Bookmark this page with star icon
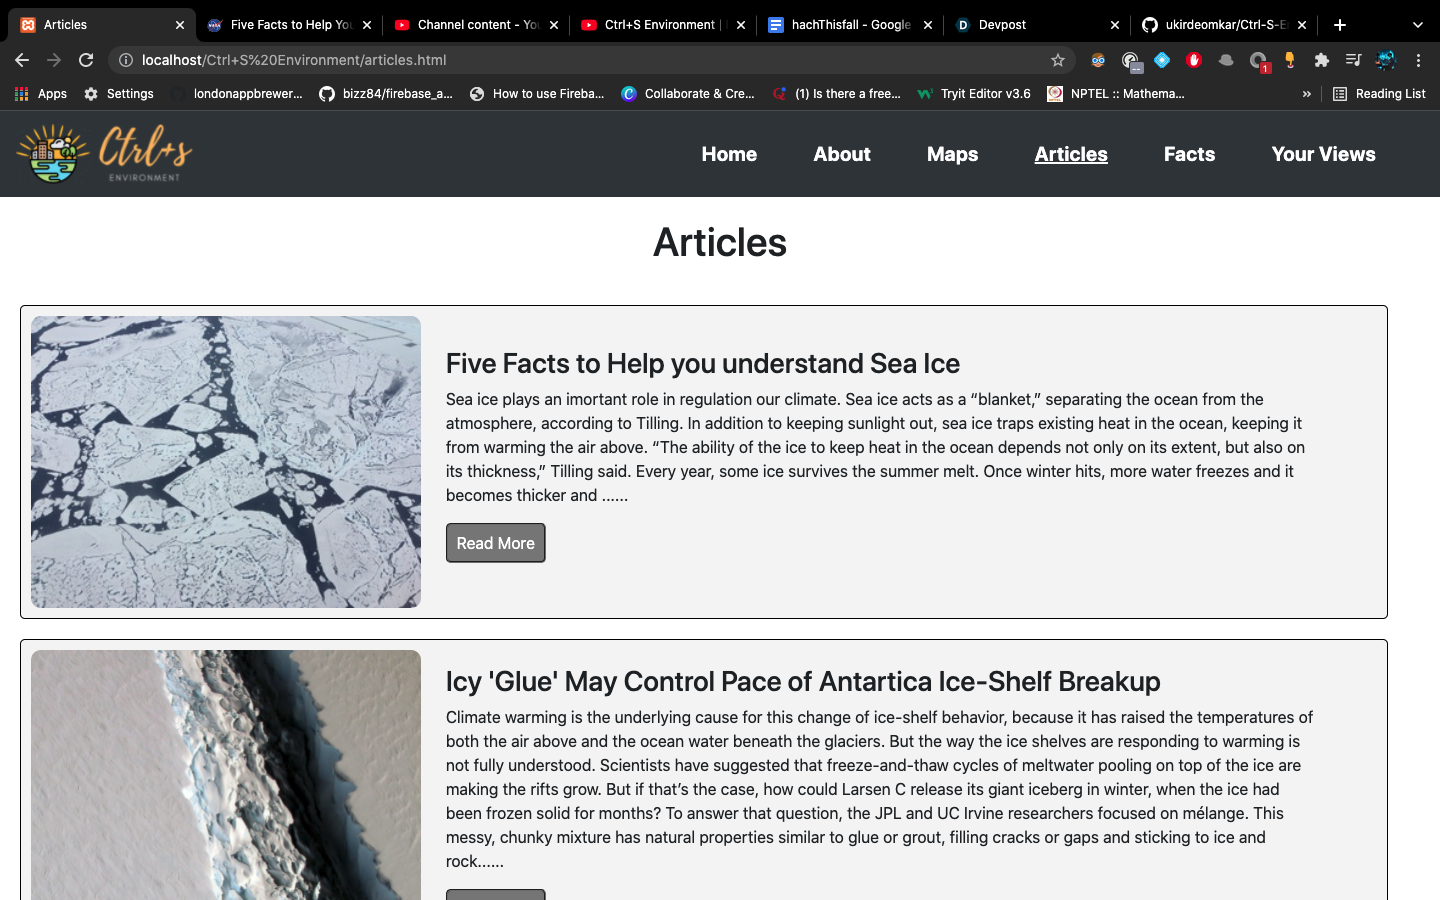The height and width of the screenshot is (900, 1440). (1058, 60)
